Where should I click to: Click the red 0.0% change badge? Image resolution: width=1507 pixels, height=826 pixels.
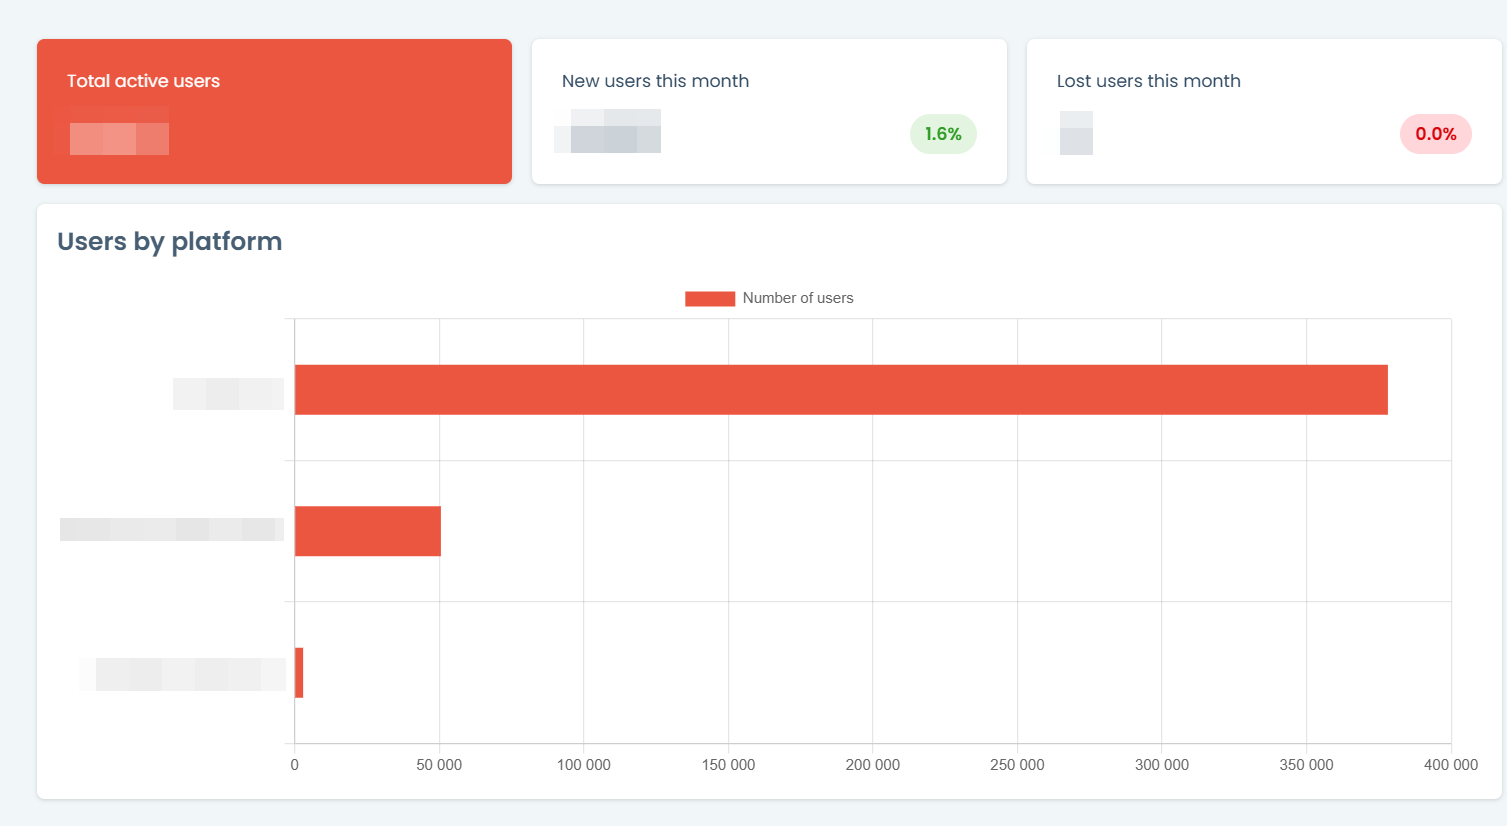pos(1435,134)
